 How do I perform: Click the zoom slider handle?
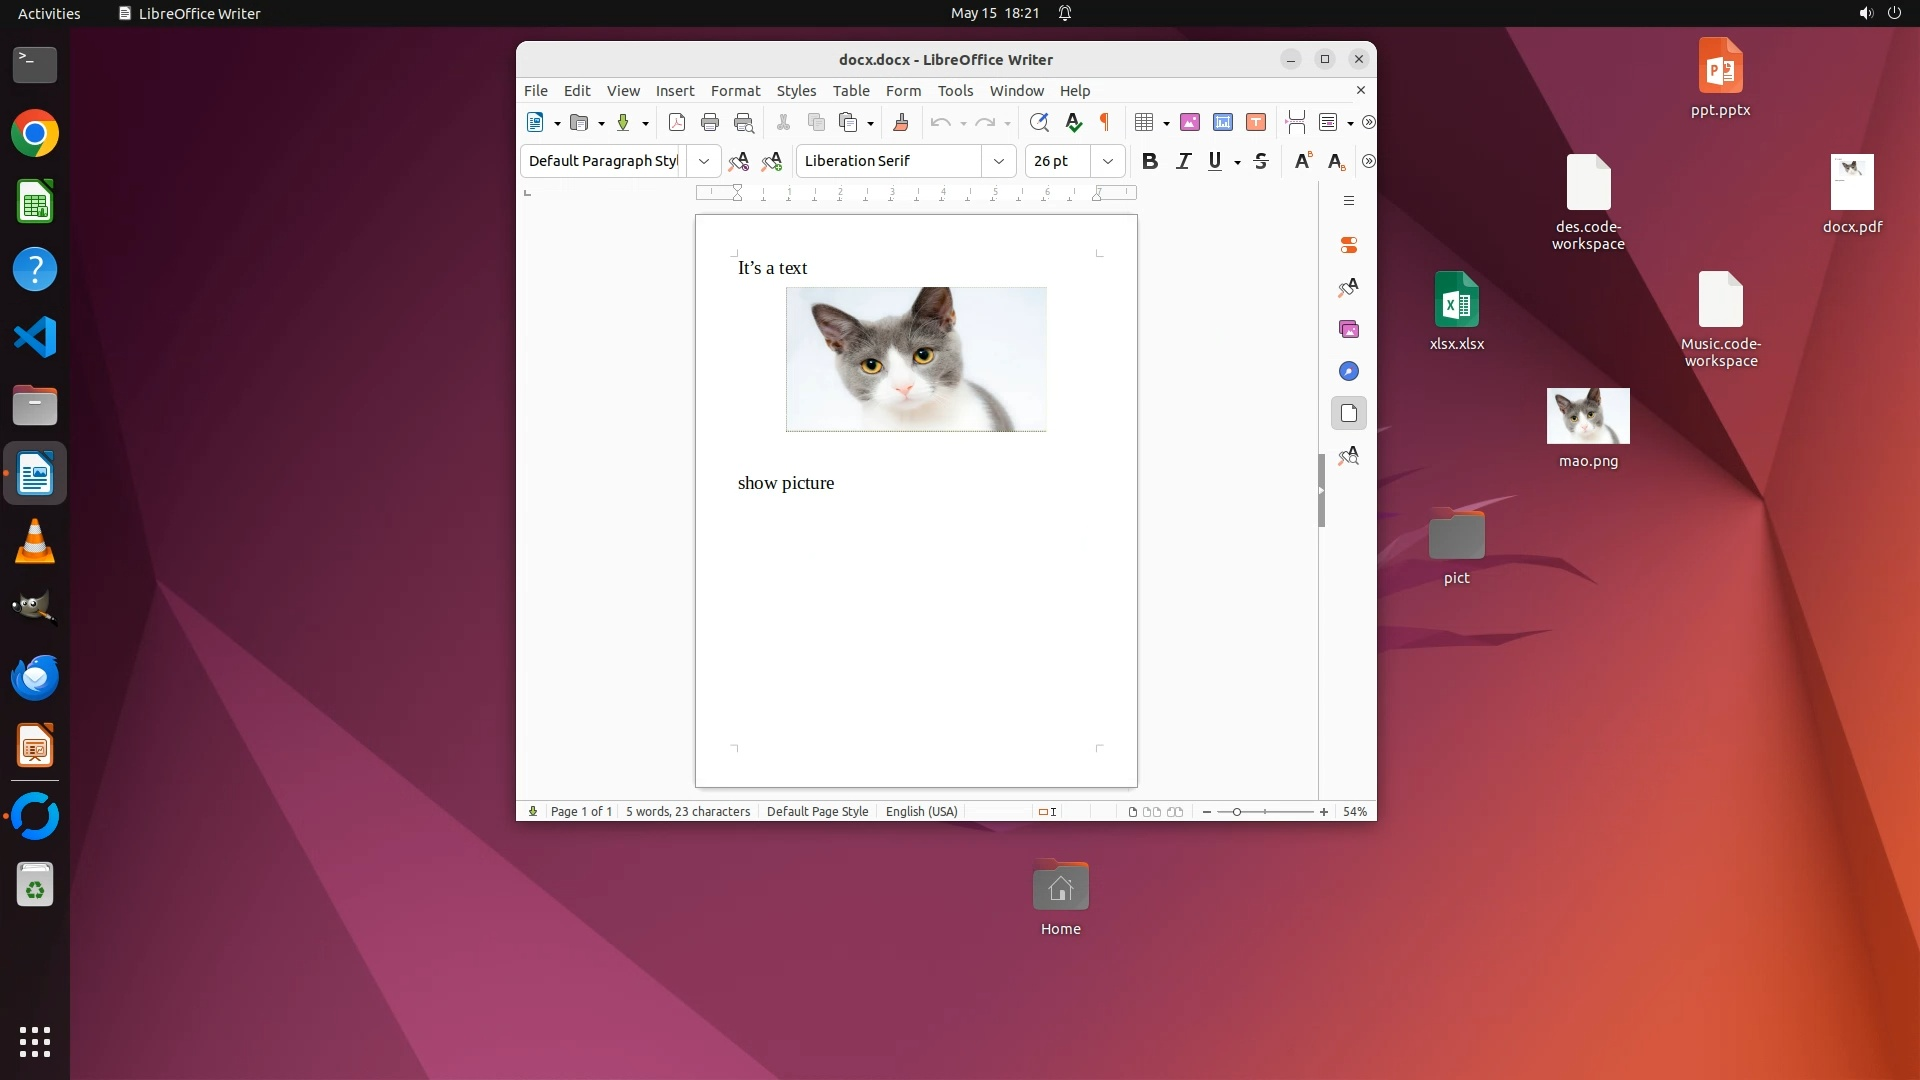[x=1237, y=812]
